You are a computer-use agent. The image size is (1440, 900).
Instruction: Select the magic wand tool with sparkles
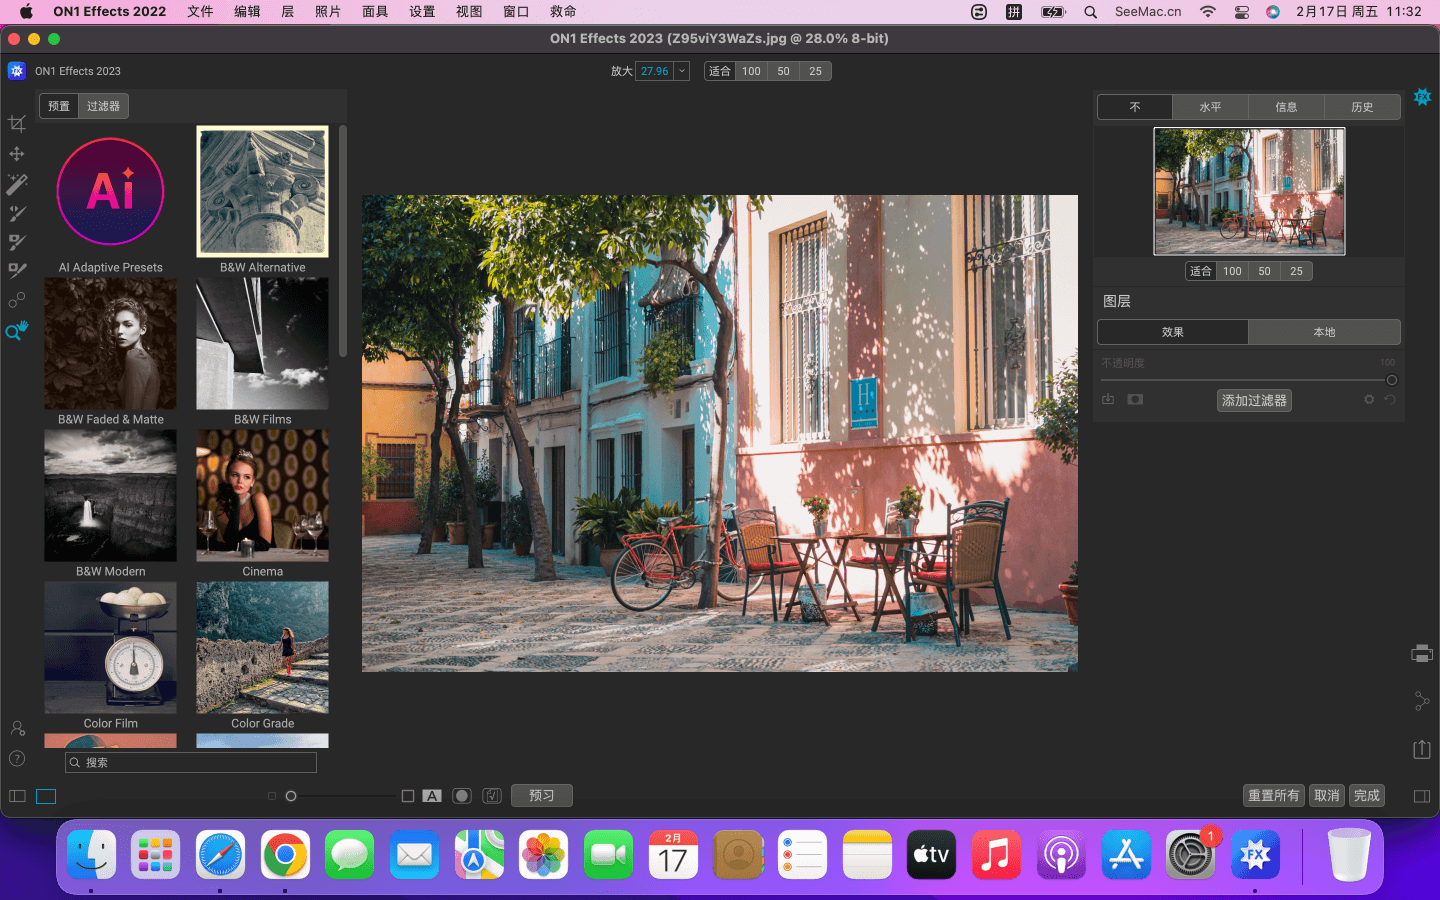pos(17,184)
